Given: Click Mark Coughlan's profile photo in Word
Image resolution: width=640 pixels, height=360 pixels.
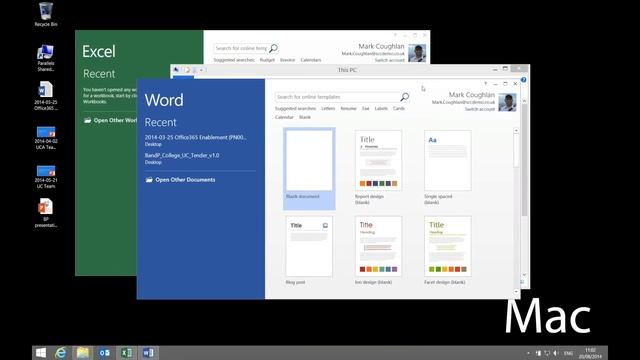Looking at the screenshot, I should pyautogui.click(x=507, y=102).
